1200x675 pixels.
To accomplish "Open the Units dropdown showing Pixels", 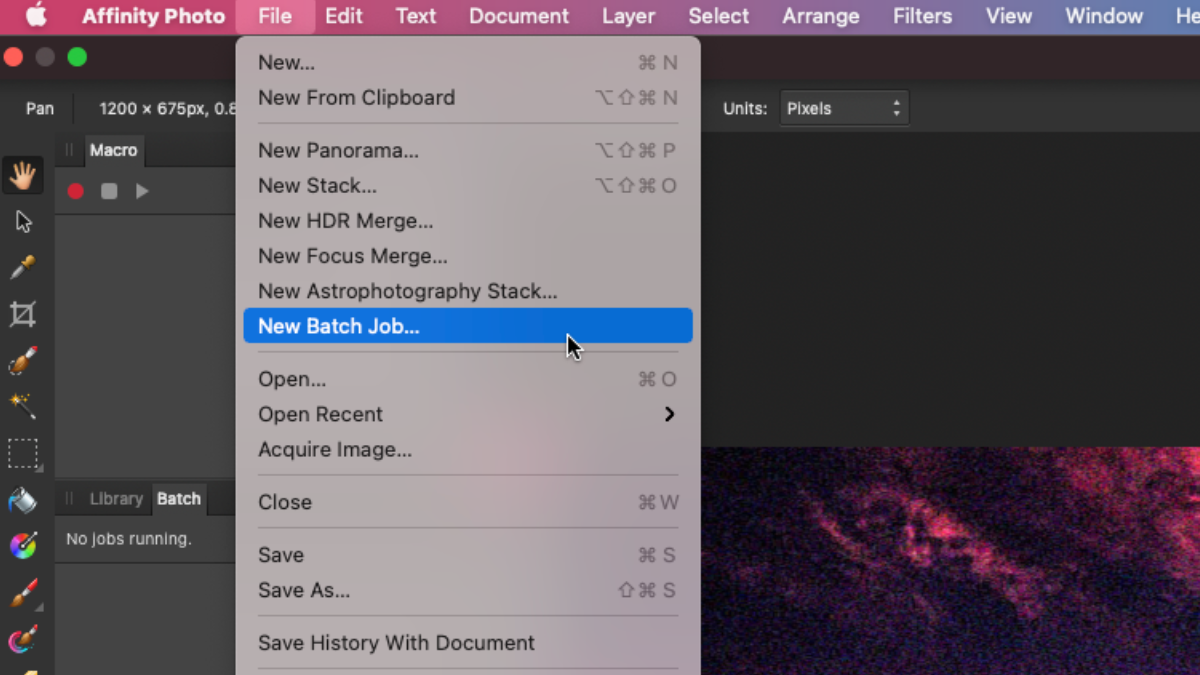I will coord(843,107).
